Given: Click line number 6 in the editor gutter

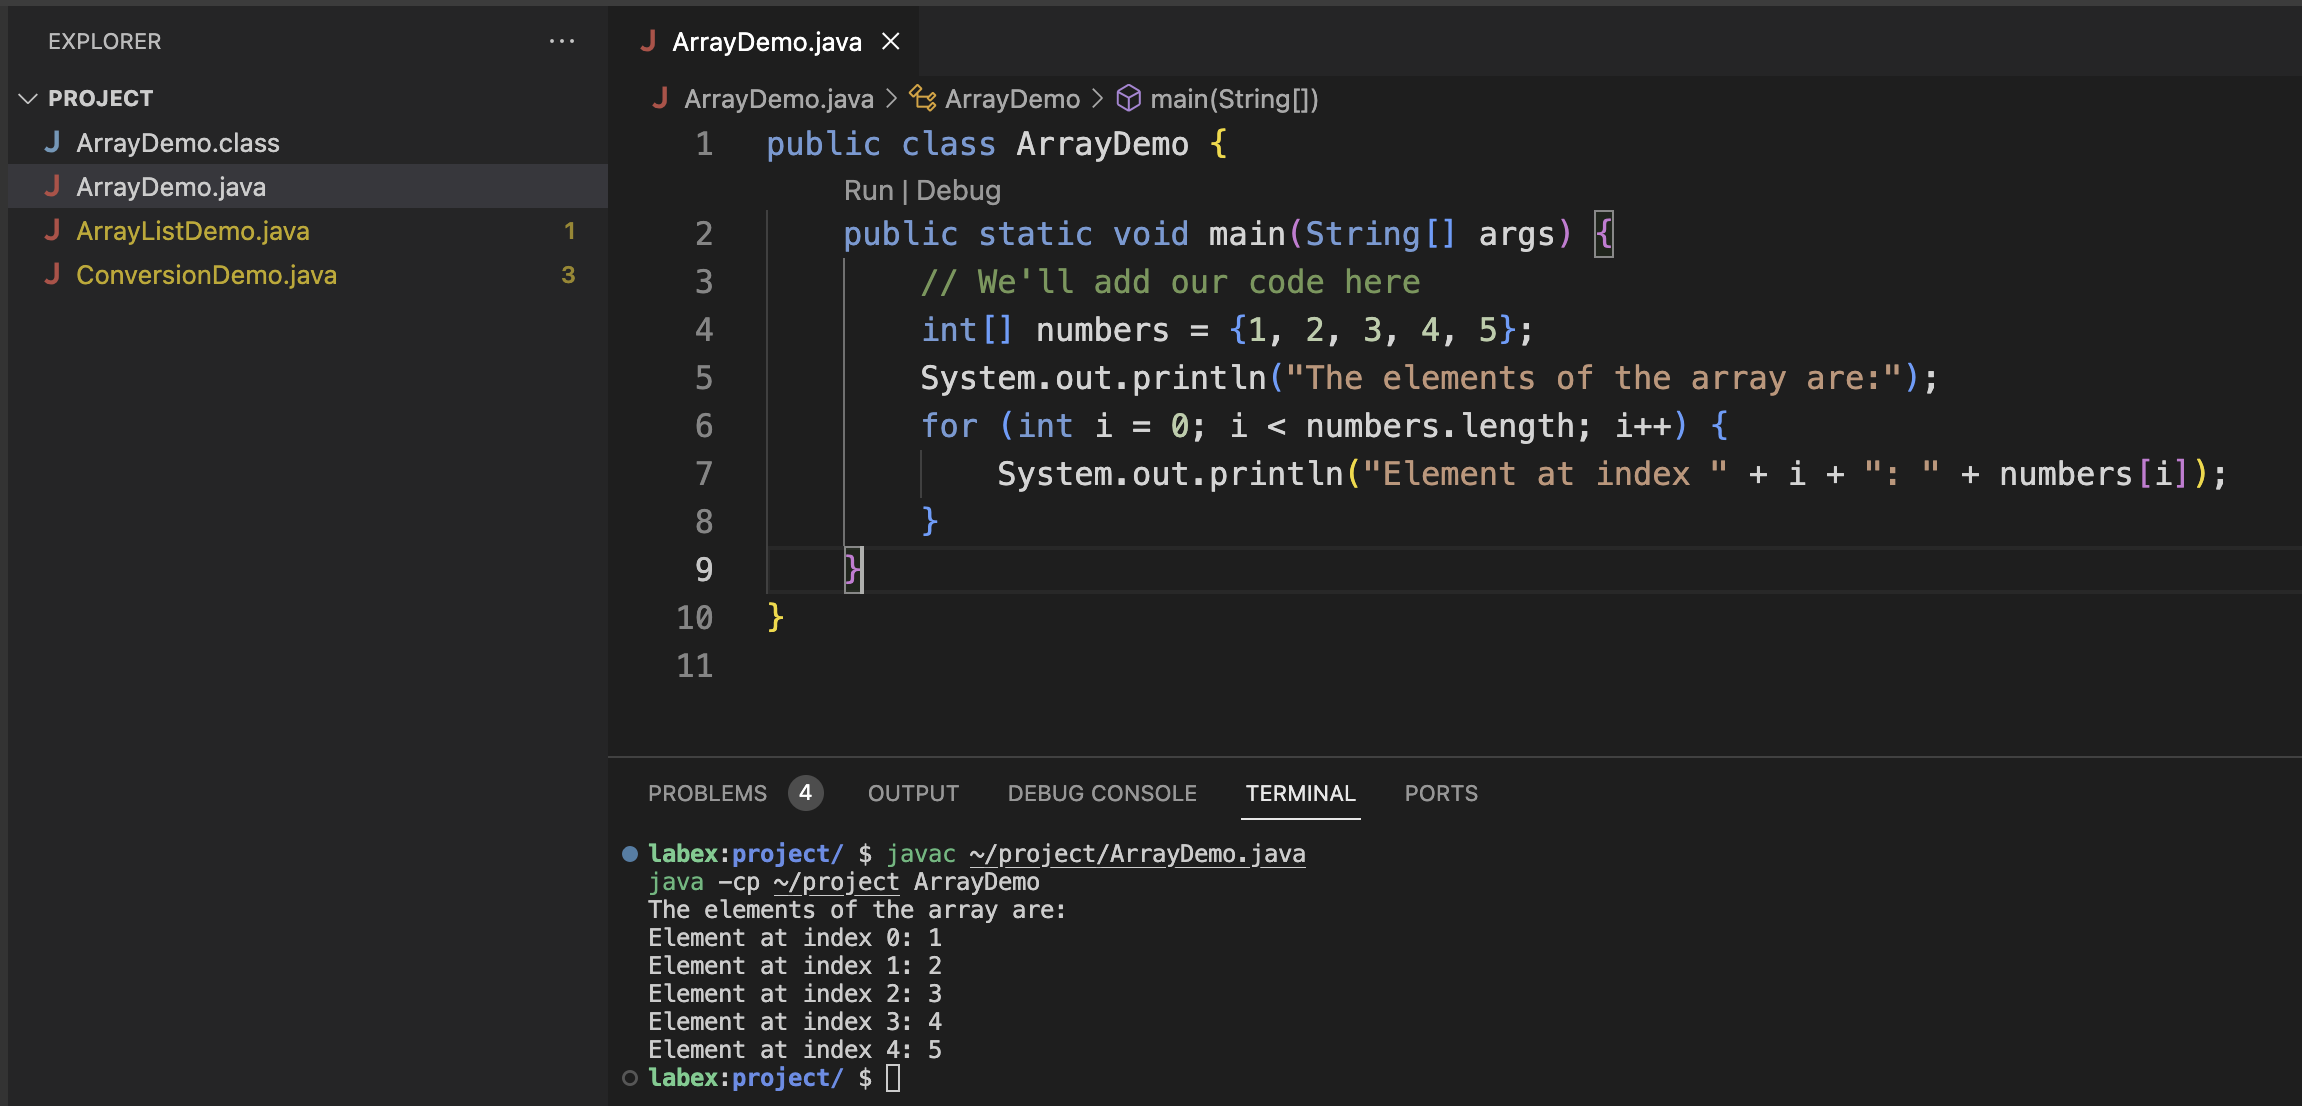Looking at the screenshot, I should click(703, 425).
